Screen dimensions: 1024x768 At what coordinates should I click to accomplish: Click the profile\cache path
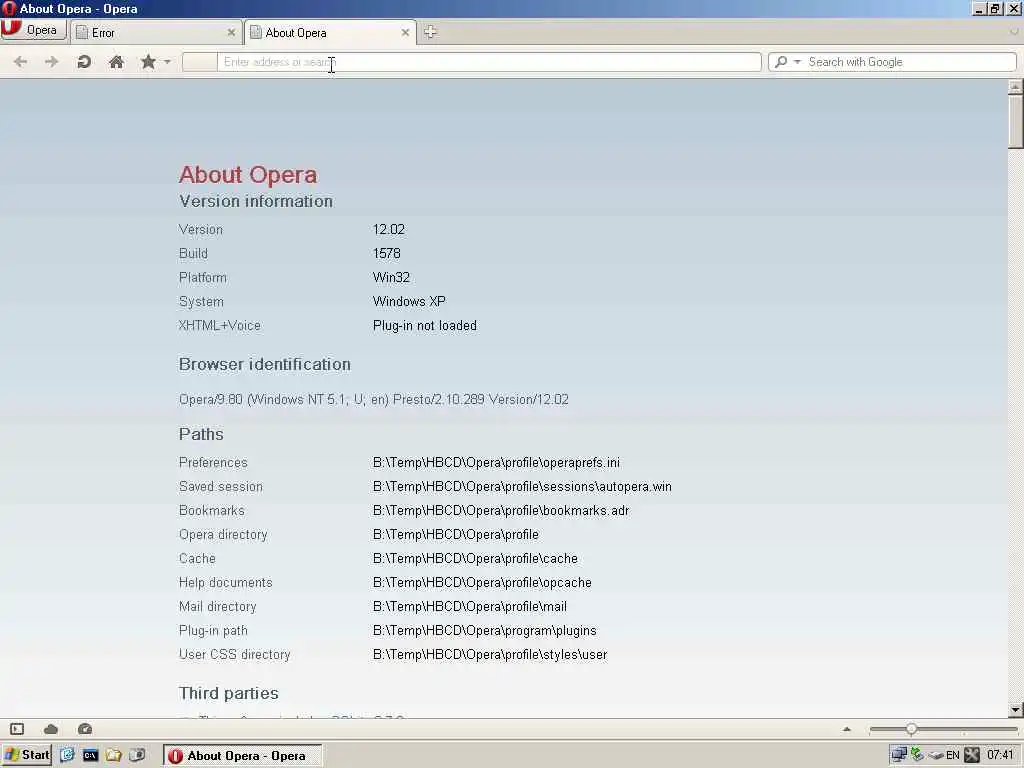(475, 558)
